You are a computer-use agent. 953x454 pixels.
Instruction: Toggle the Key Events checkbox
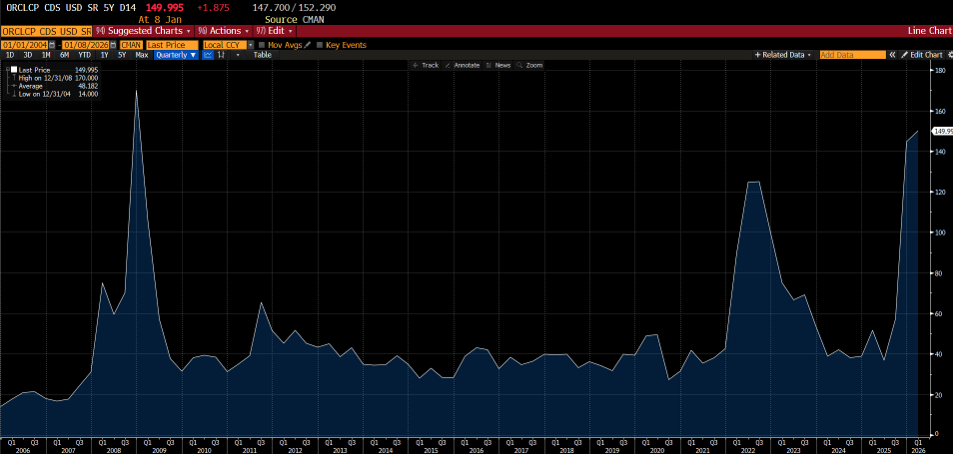[x=319, y=45]
